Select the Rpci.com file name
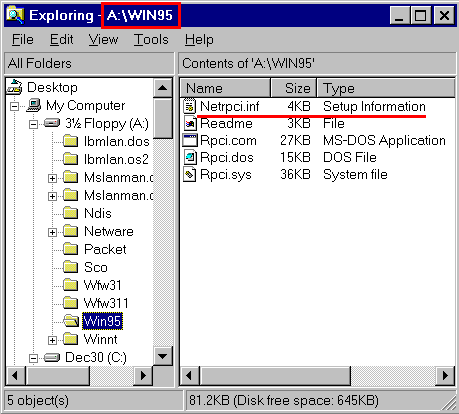Viewport: 459px width, 414px height. 228,140
